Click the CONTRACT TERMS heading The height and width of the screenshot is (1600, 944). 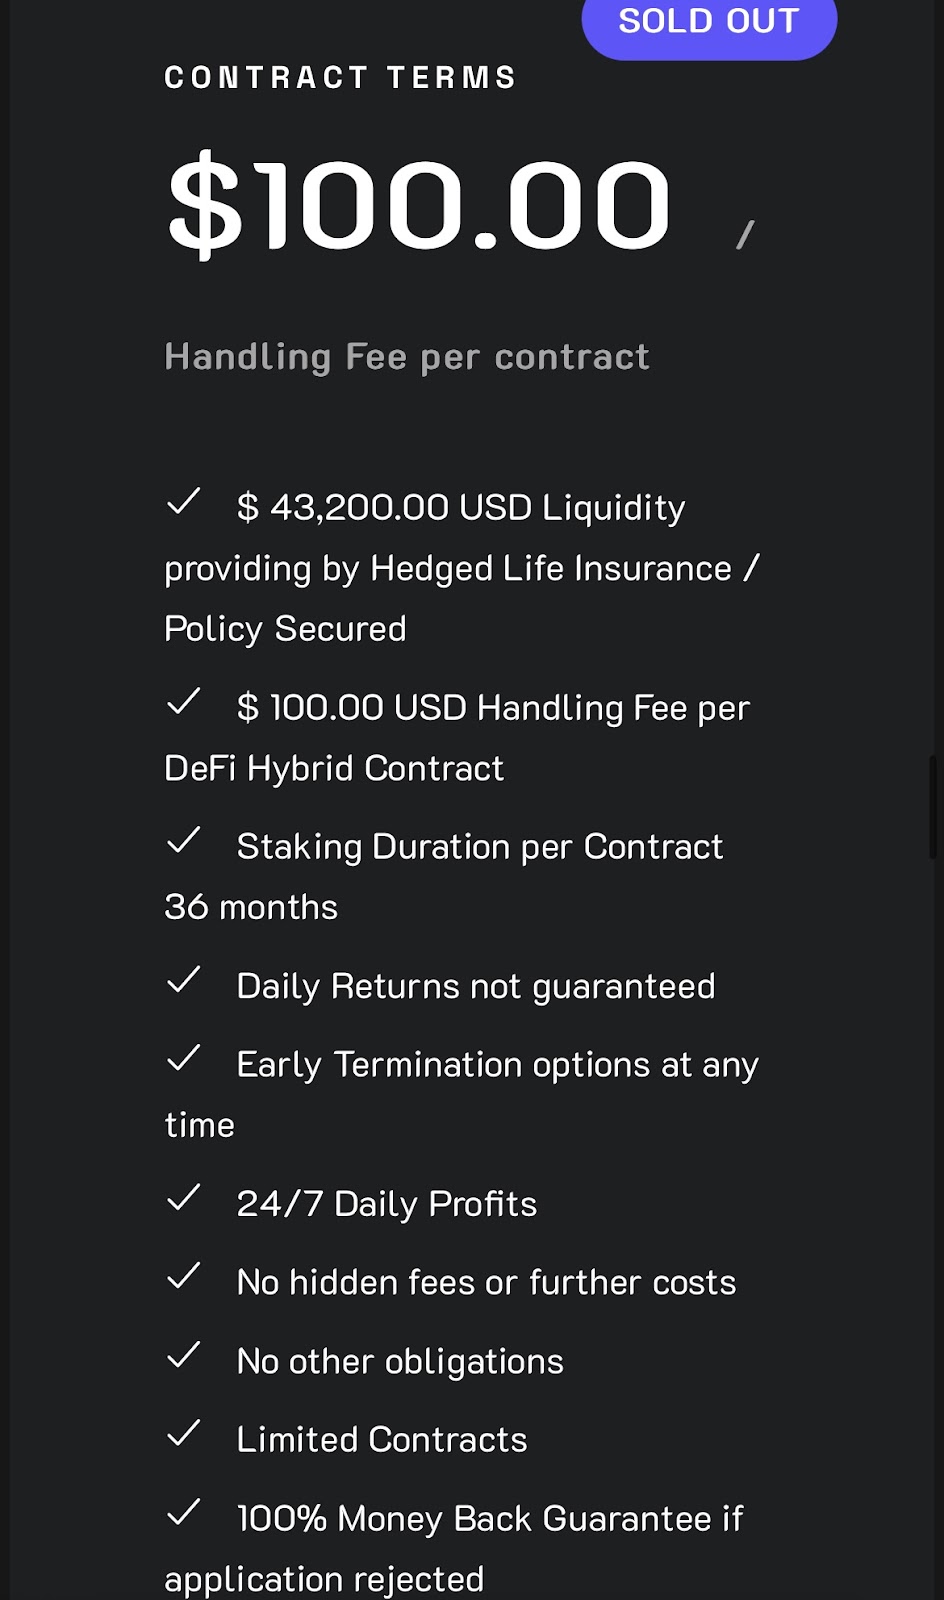click(340, 77)
